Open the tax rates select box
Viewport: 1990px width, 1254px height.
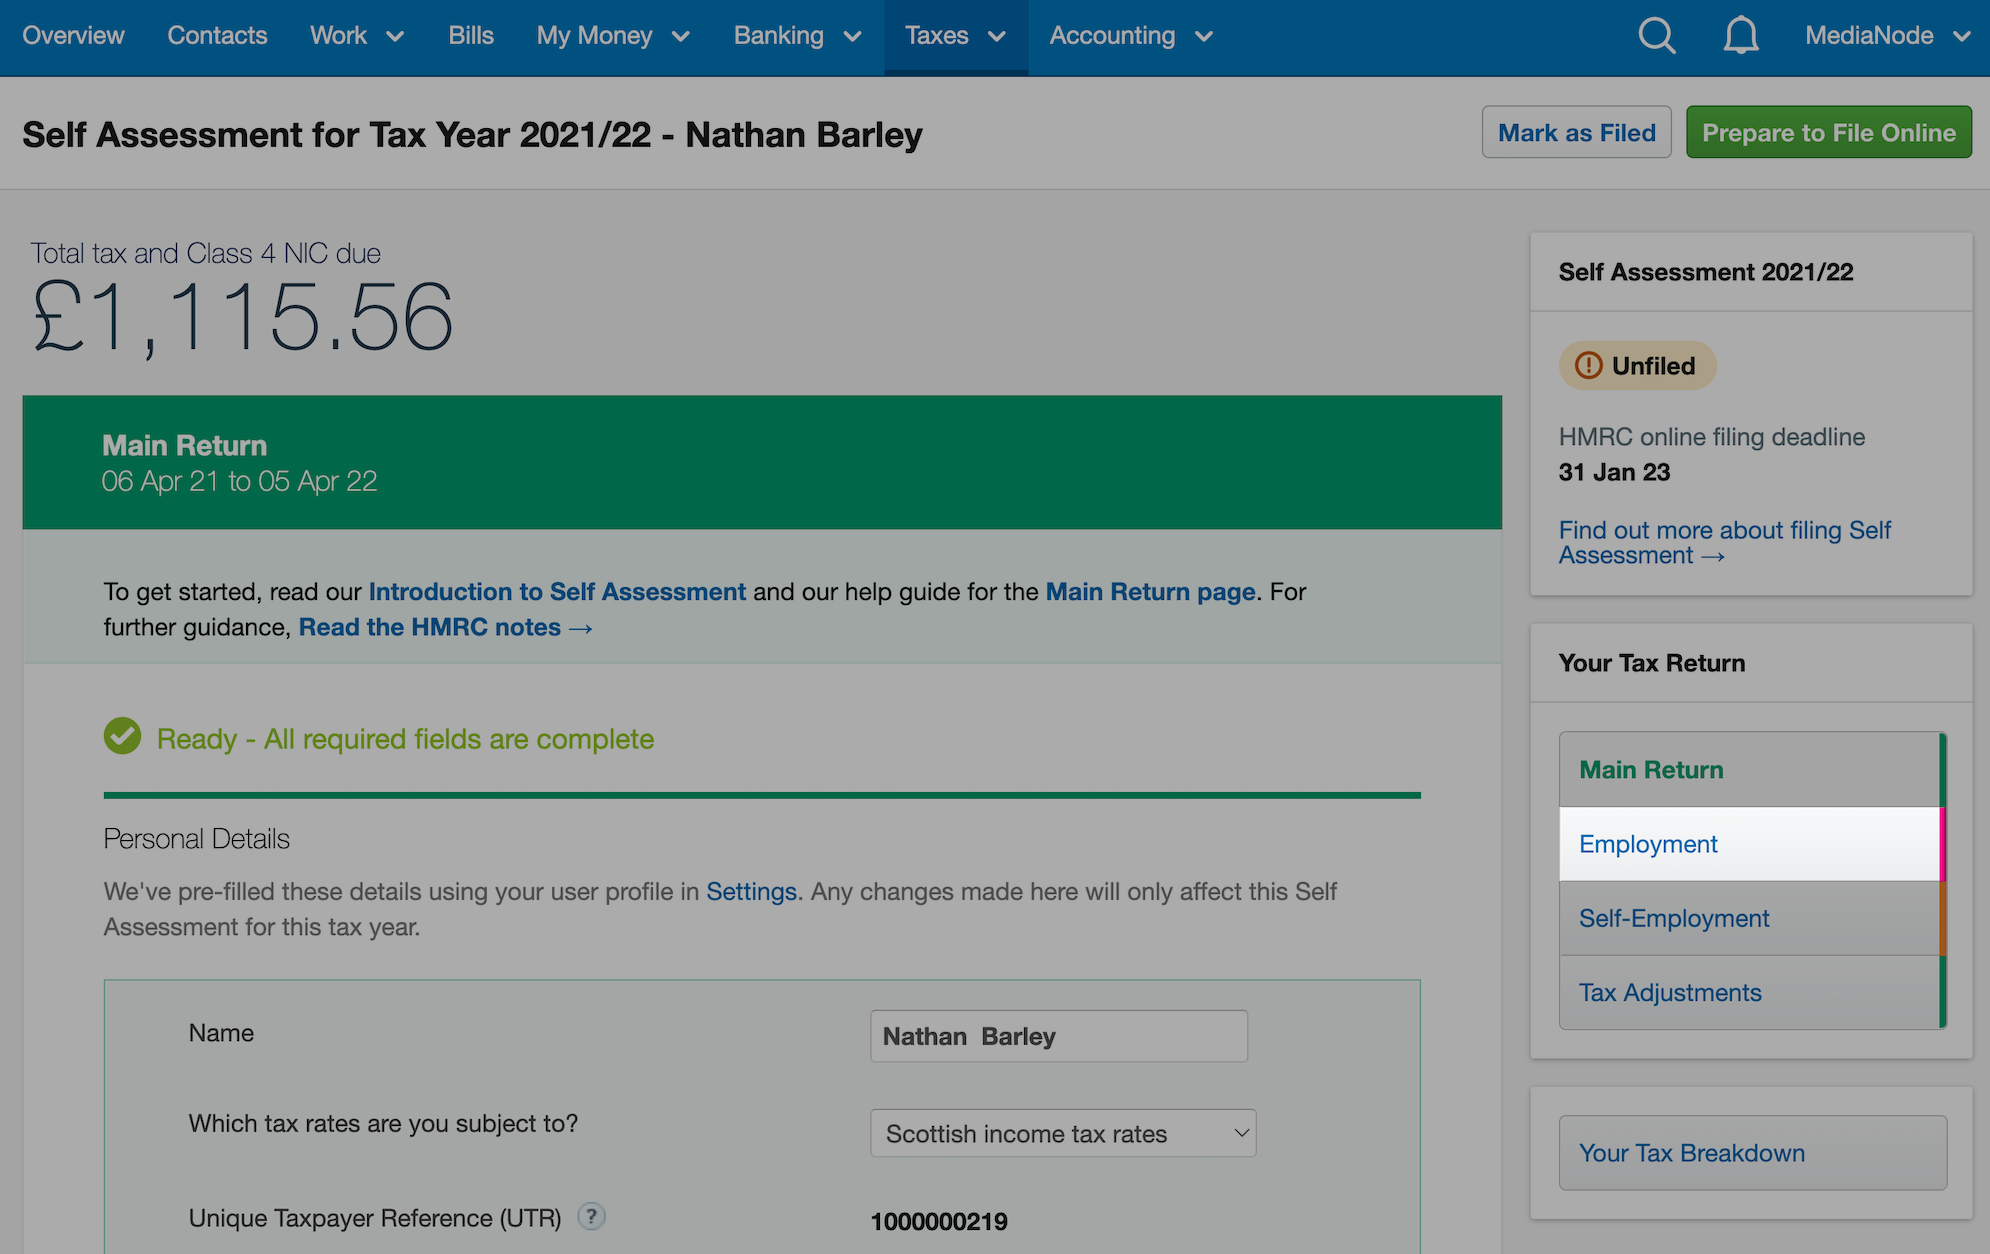(x=1063, y=1133)
